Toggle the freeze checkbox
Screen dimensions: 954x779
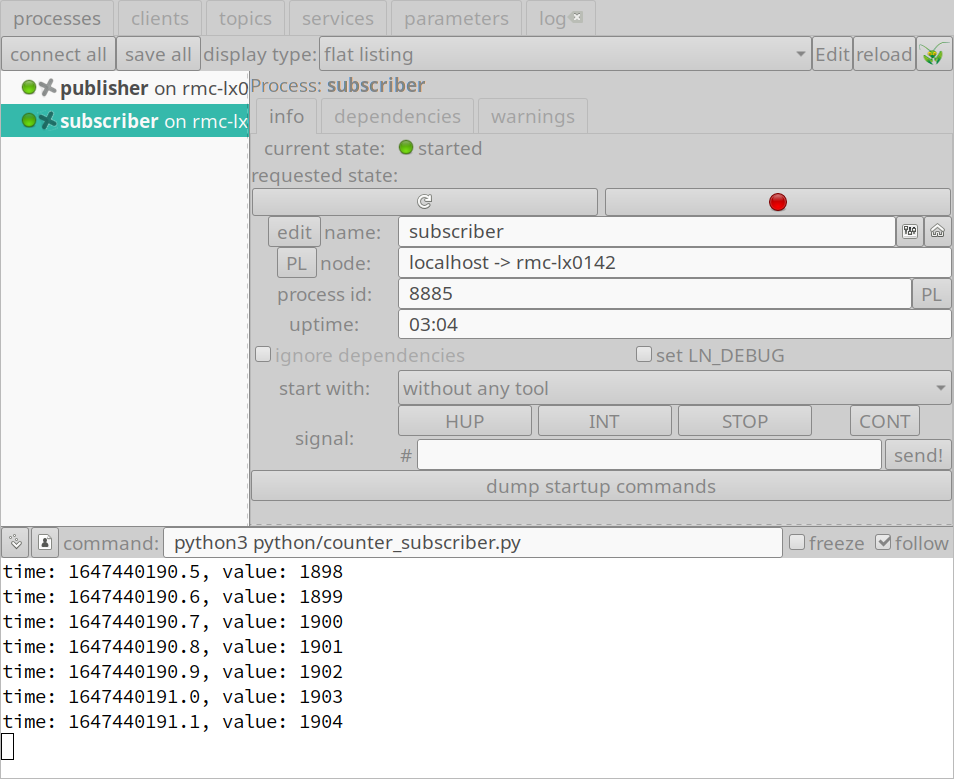(797, 542)
